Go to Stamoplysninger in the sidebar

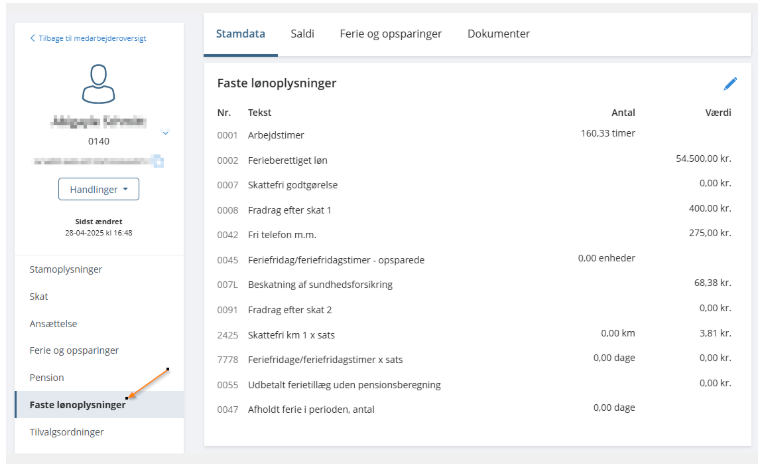pyautogui.click(x=66, y=269)
